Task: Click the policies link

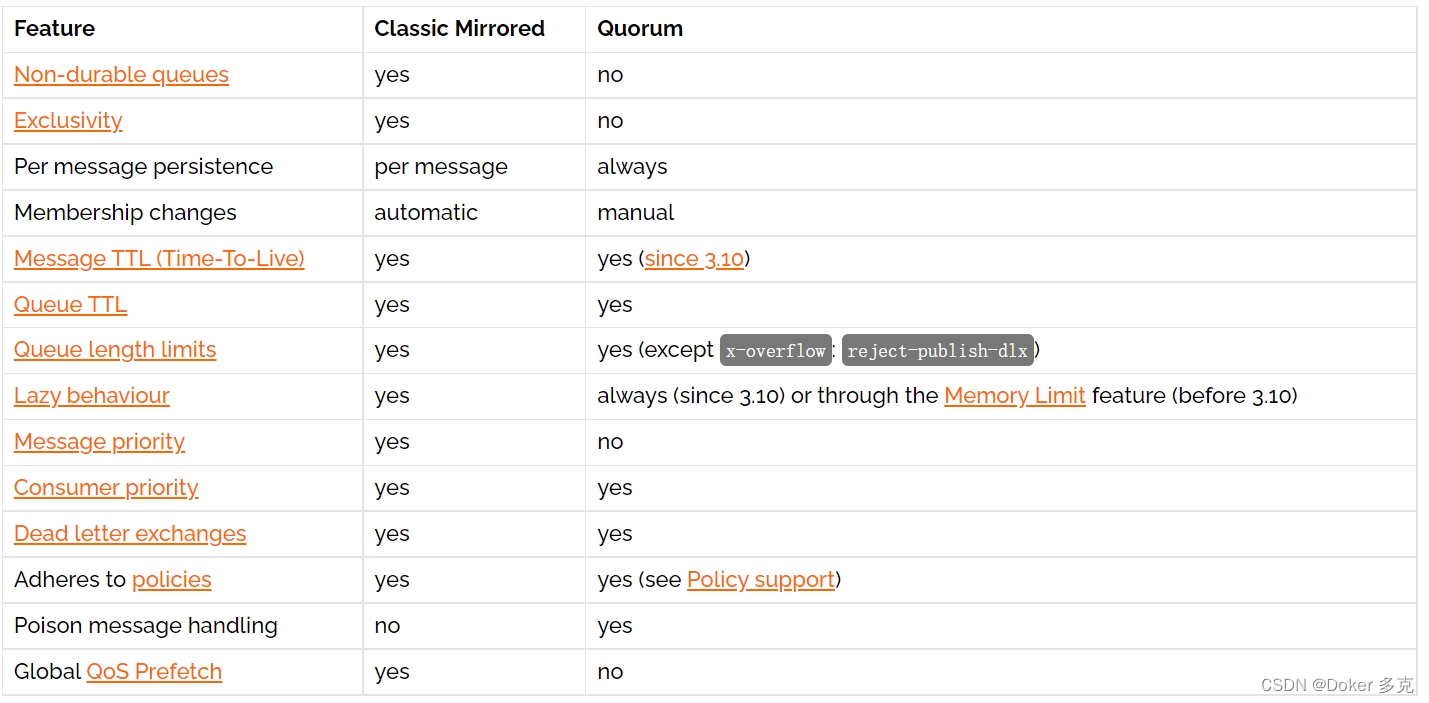Action: (x=171, y=580)
